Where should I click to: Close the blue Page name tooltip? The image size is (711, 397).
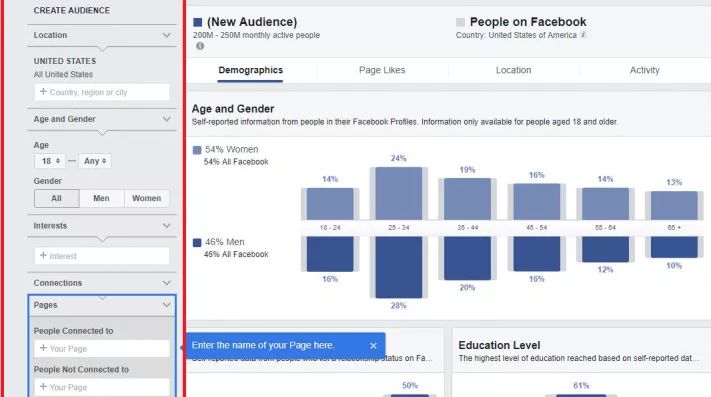coord(373,346)
